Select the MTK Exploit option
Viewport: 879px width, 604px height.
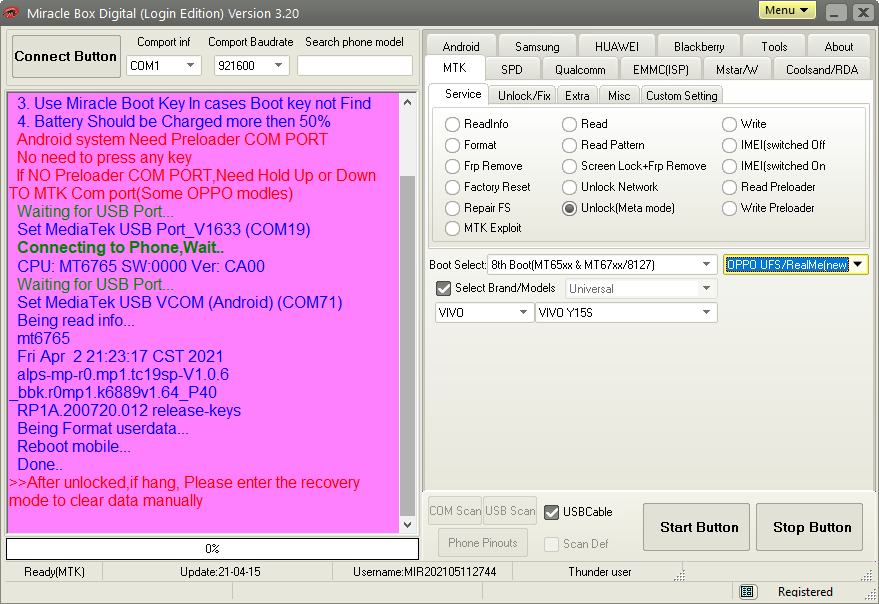(x=452, y=228)
